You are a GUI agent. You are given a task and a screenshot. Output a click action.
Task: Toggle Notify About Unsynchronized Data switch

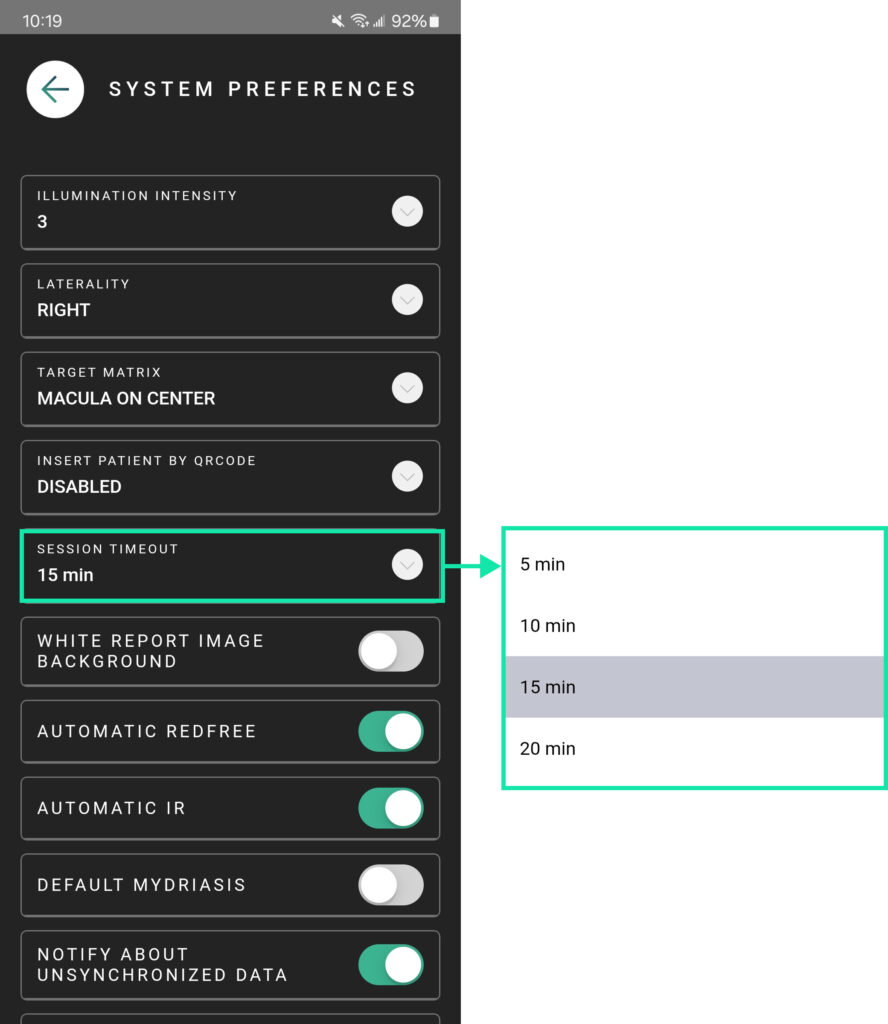(391, 964)
